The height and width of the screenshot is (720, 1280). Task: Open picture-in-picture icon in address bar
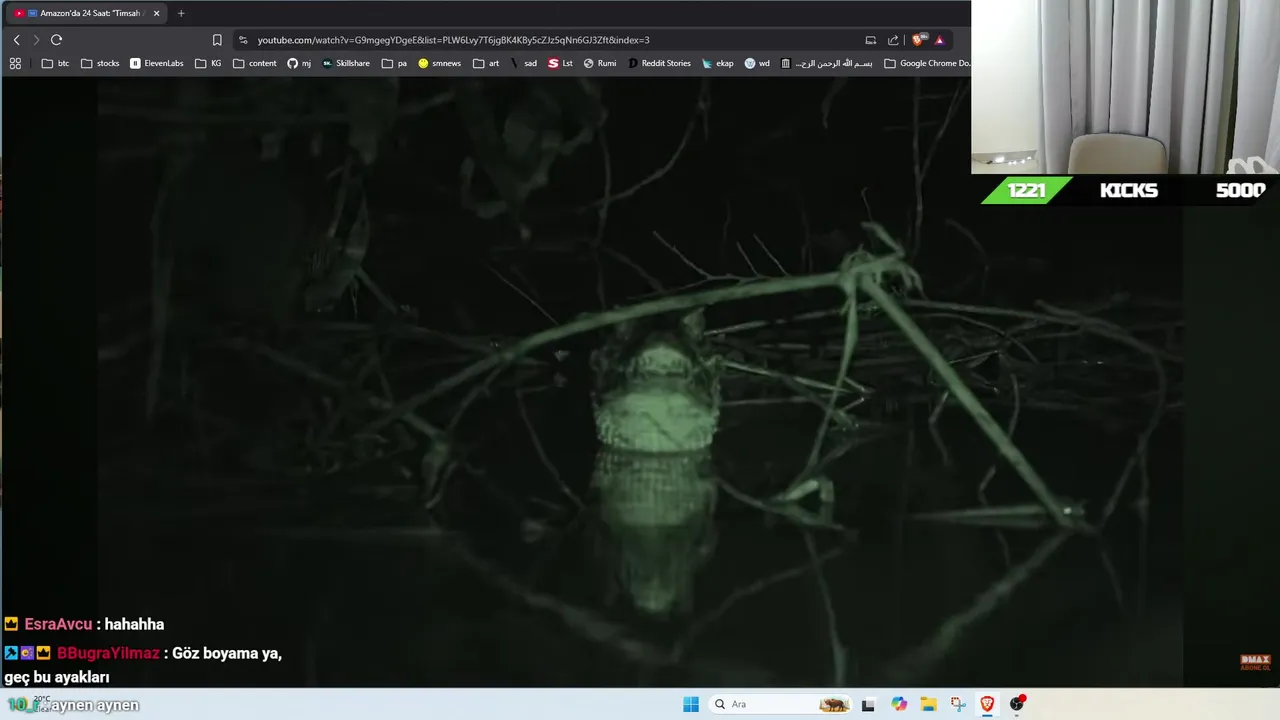pos(871,40)
